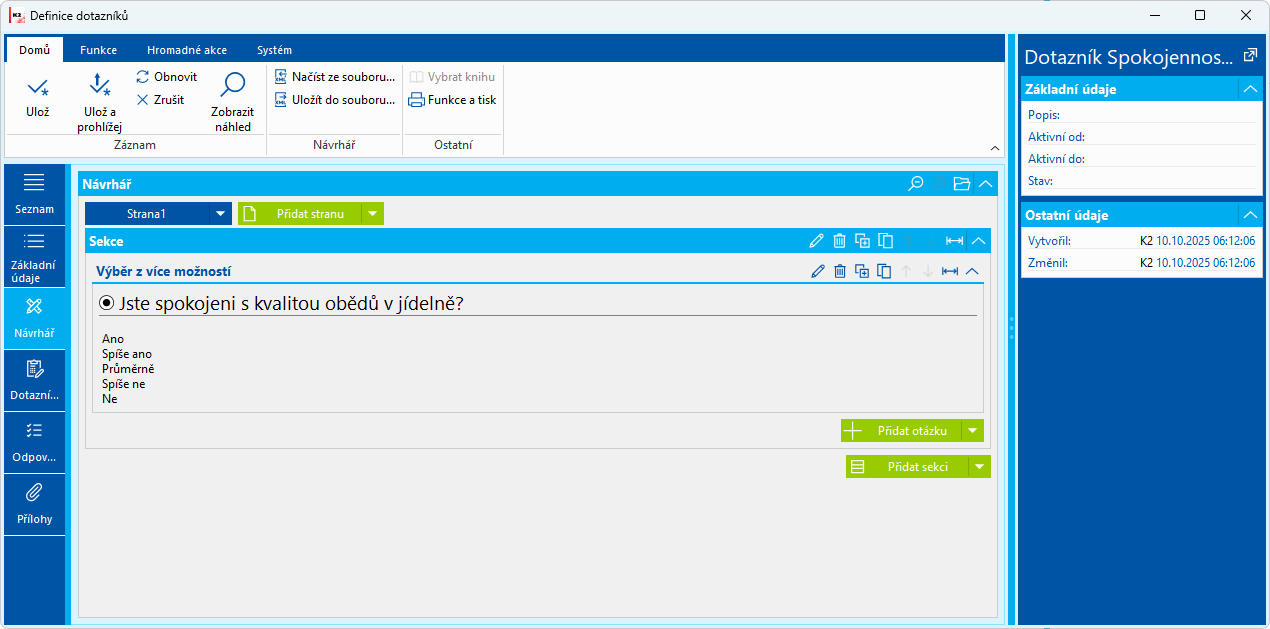Viewport: 1270px width, 629px height.
Task: Click the Aktivní do field
Action: point(1141,159)
